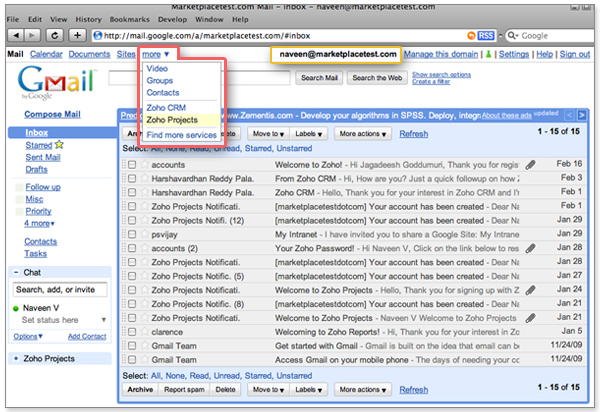
Task: Open the browser History menu
Action: 88,19
